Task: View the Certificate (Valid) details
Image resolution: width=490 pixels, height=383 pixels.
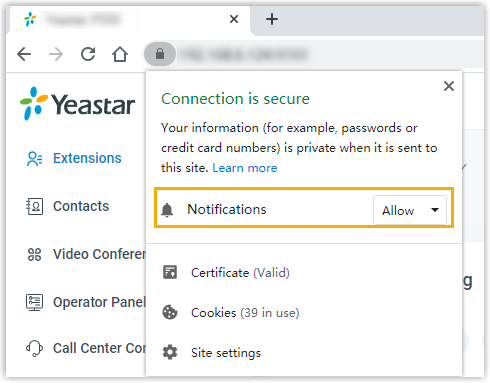Action: (240, 273)
